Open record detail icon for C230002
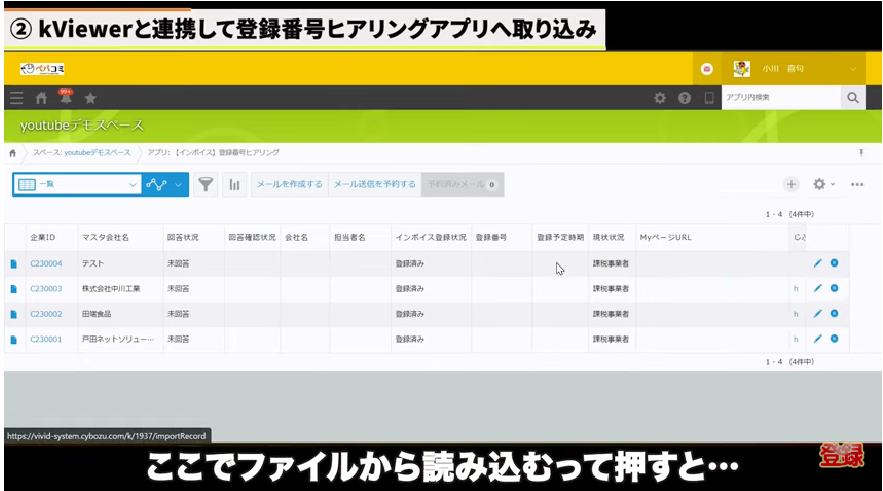The image size is (883, 491). (x=14, y=314)
